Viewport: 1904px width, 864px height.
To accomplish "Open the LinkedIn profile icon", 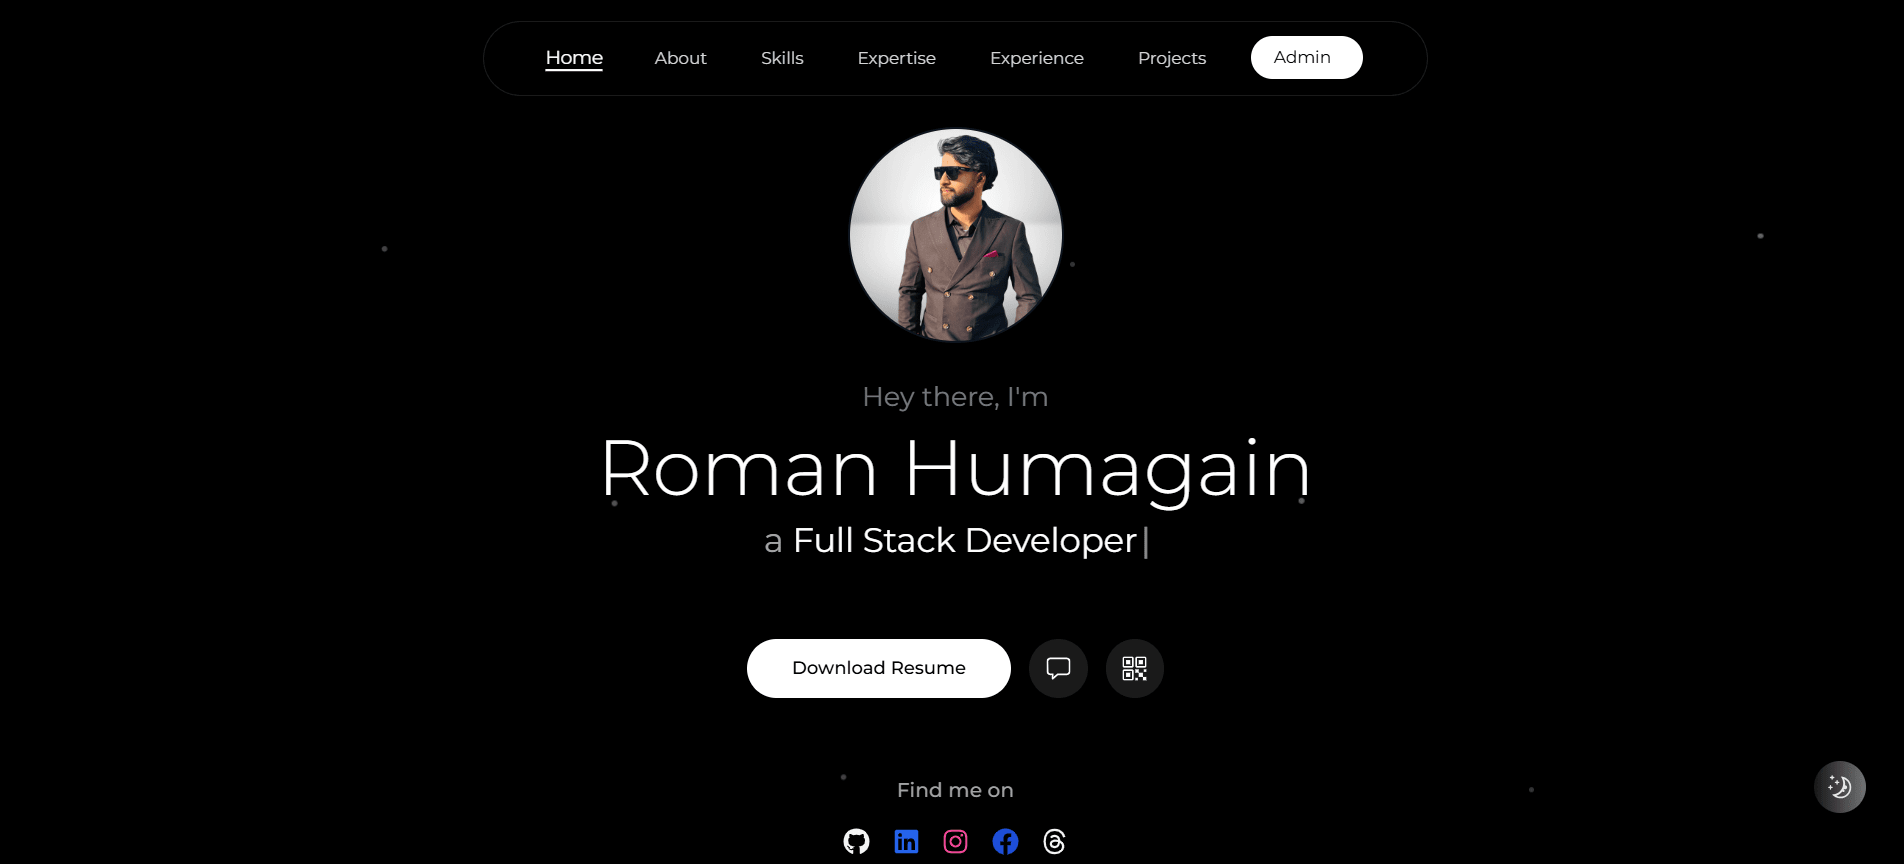I will (x=906, y=842).
